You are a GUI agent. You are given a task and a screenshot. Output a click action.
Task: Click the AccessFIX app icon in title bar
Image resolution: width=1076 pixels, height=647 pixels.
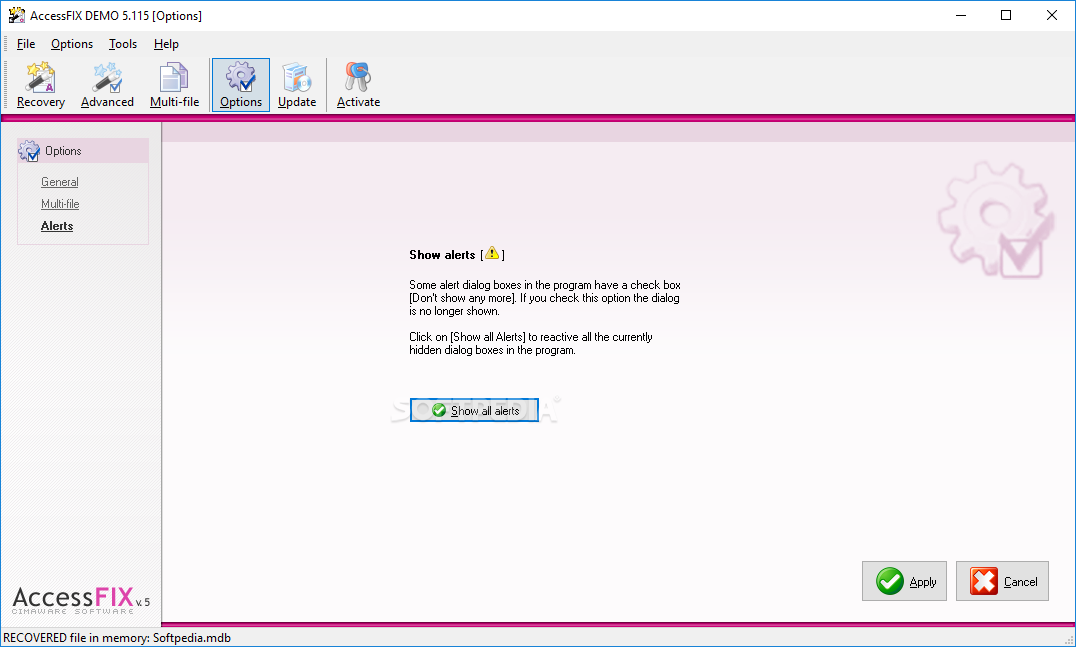coord(16,15)
